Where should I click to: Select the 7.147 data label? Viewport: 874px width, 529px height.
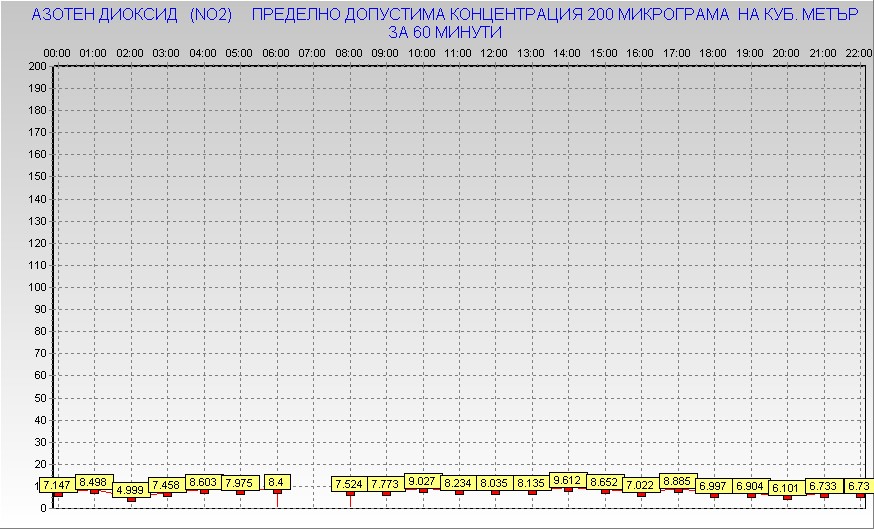tap(57, 486)
